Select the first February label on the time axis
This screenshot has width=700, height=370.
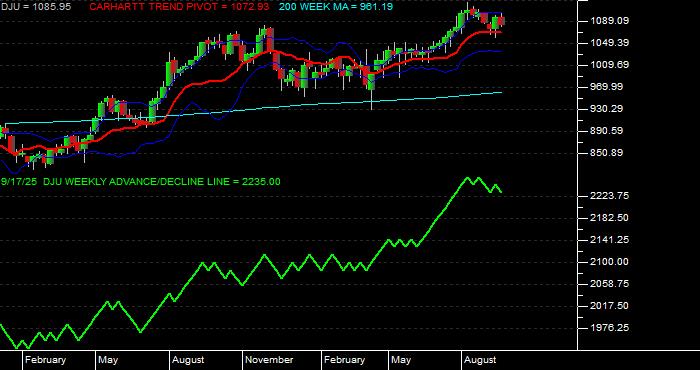point(45,360)
